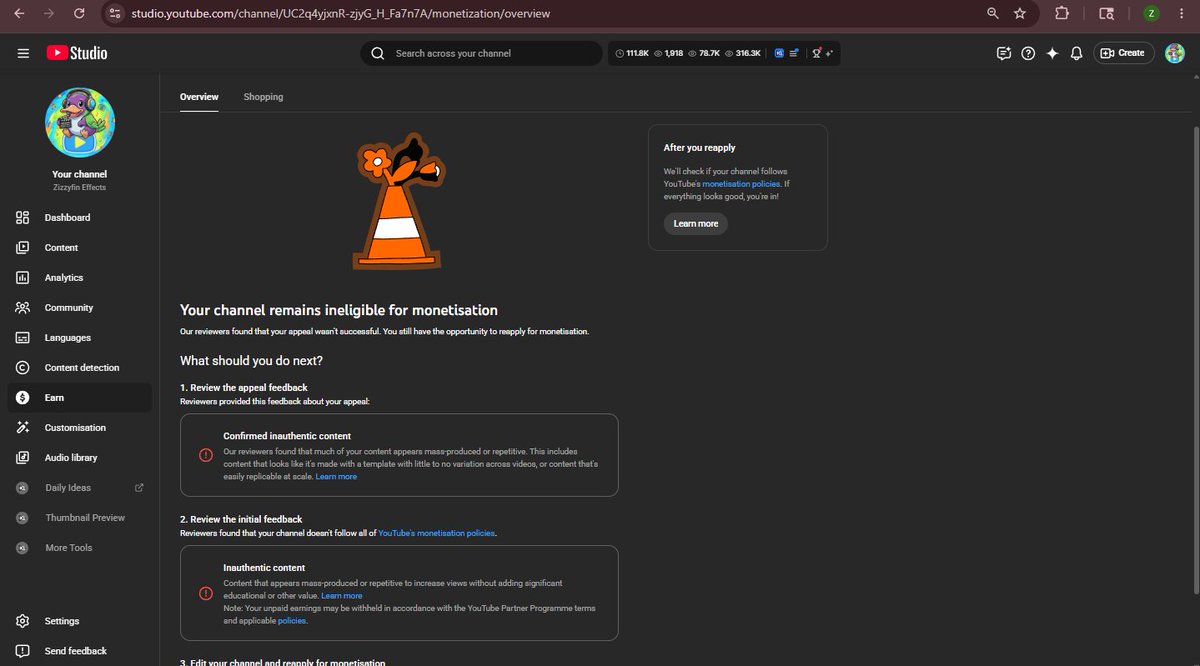Open Thumbnail Preview tool

(x=79, y=517)
